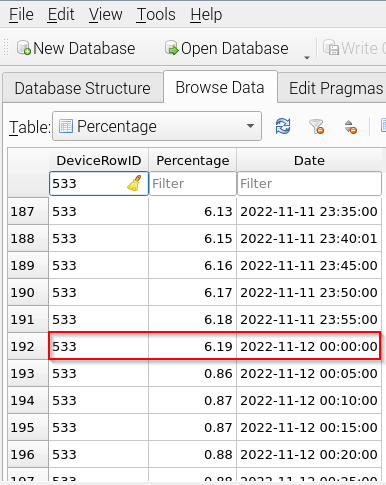Click the DeviceRowID cell in row 192
386x485 pixels.
(x=99, y=346)
